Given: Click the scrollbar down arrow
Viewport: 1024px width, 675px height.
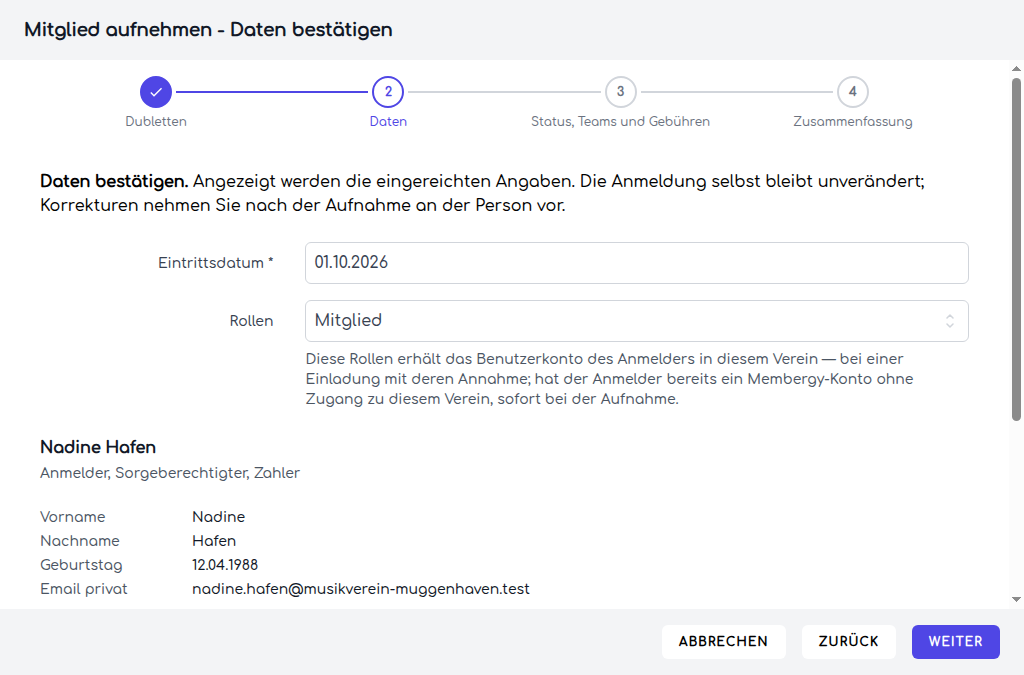Looking at the screenshot, I should (1016, 599).
